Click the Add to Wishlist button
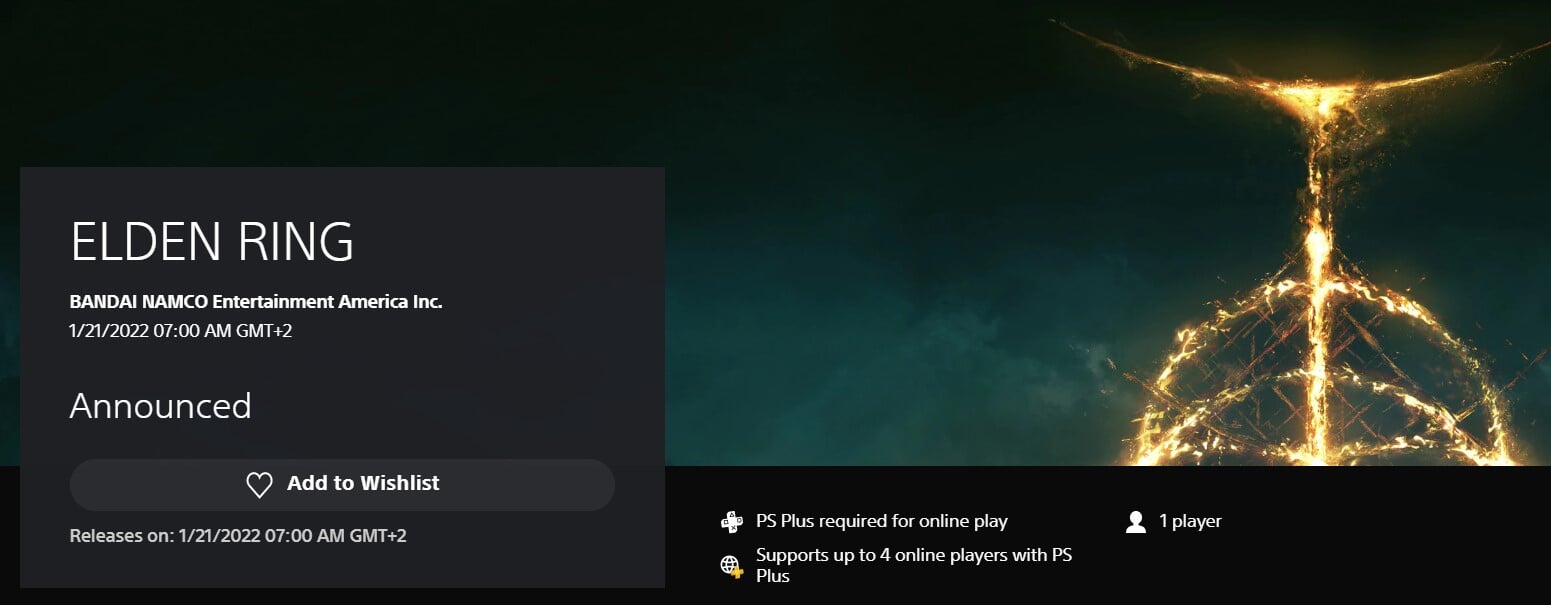1551x605 pixels. [342, 485]
